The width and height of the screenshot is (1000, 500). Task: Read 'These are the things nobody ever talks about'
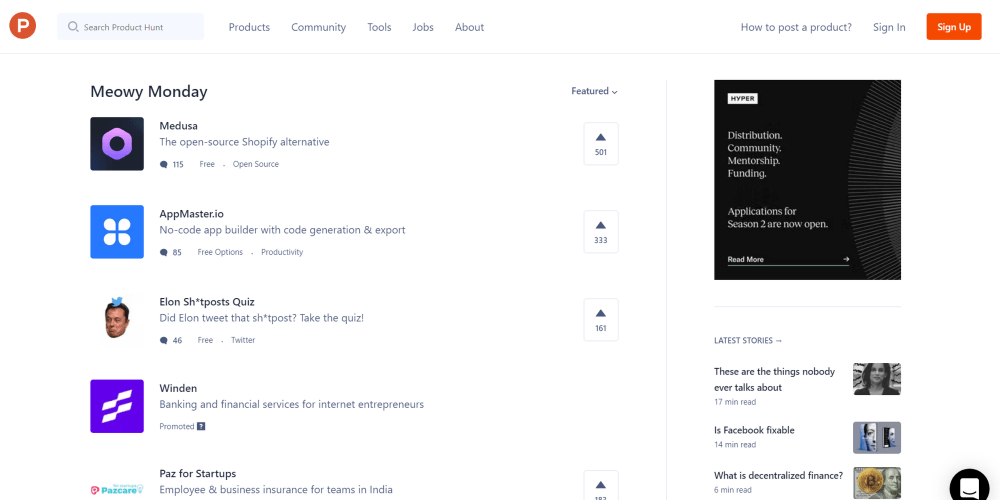tap(774, 379)
